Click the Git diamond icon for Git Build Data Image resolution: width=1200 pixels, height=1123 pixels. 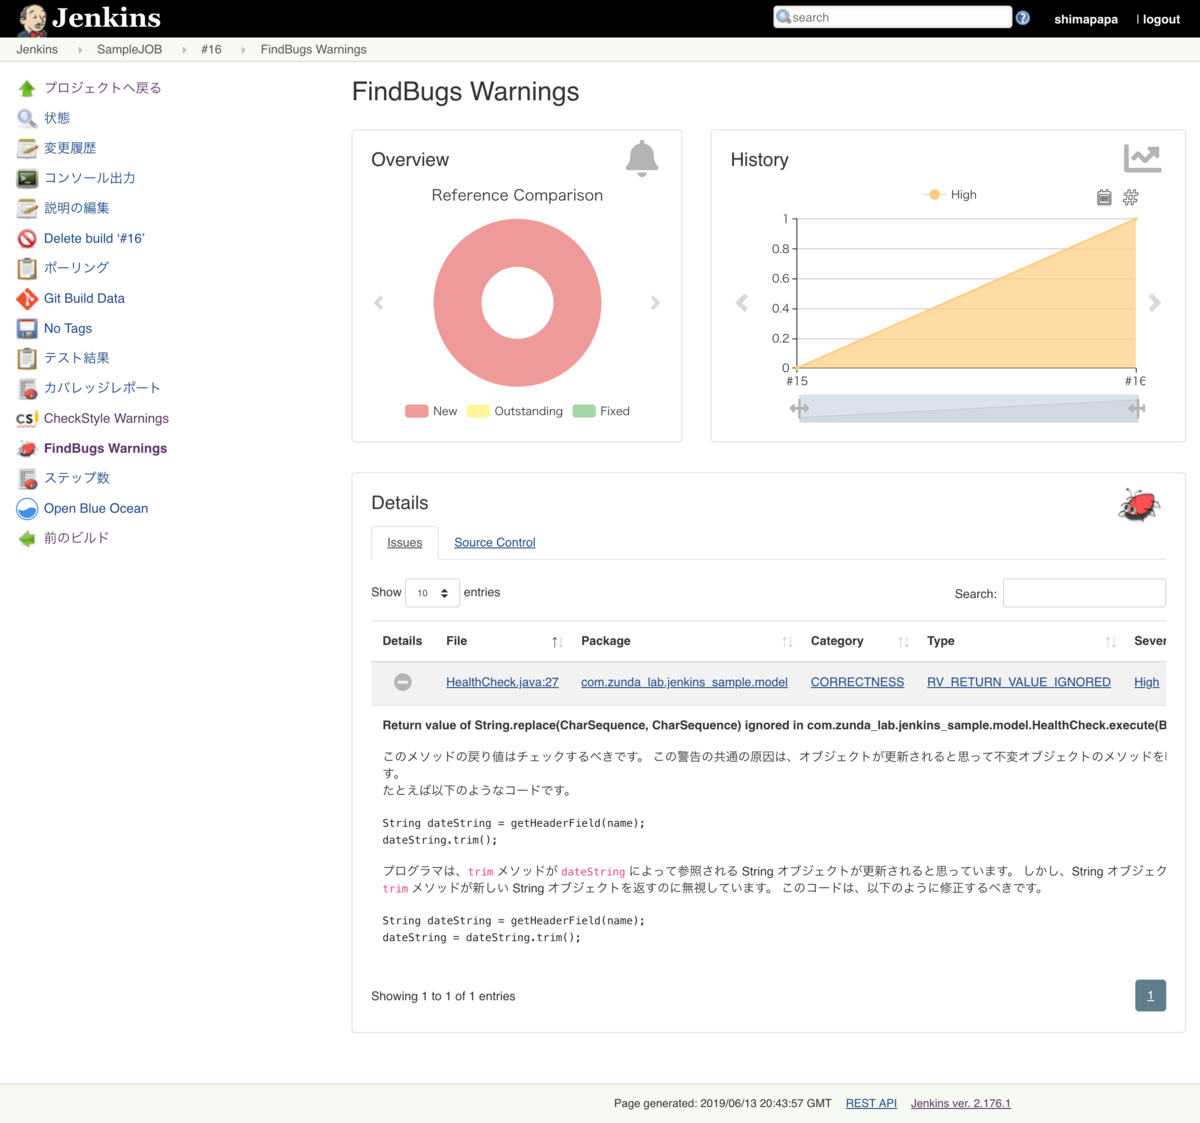27,299
